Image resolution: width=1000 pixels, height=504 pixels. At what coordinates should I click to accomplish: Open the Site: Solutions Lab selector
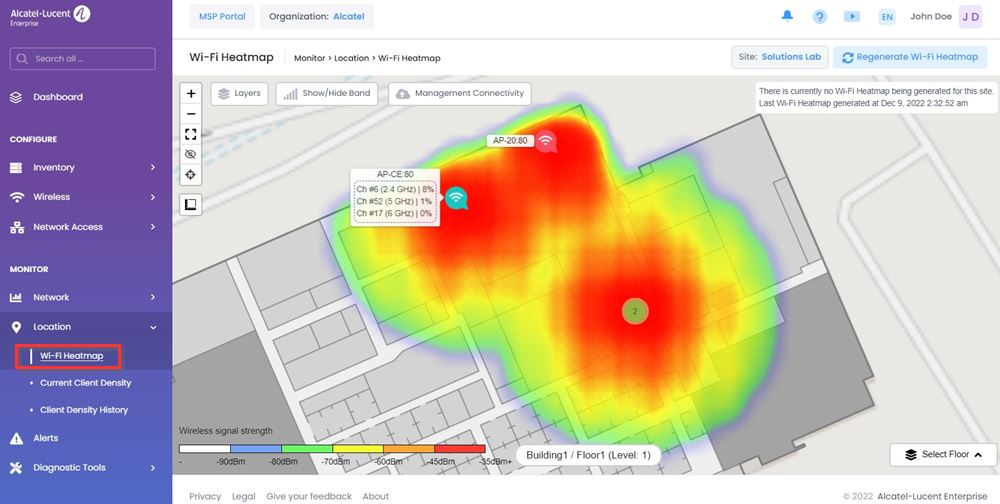tap(779, 57)
